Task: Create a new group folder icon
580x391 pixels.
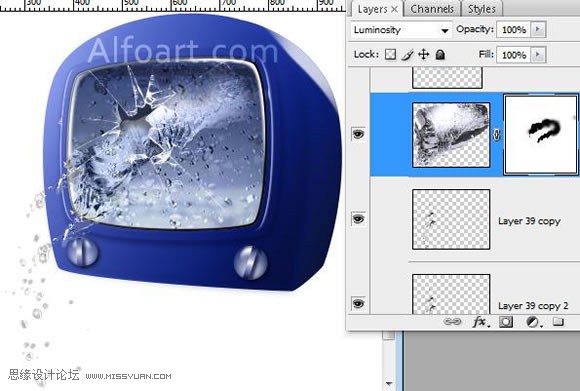Action: [x=558, y=322]
